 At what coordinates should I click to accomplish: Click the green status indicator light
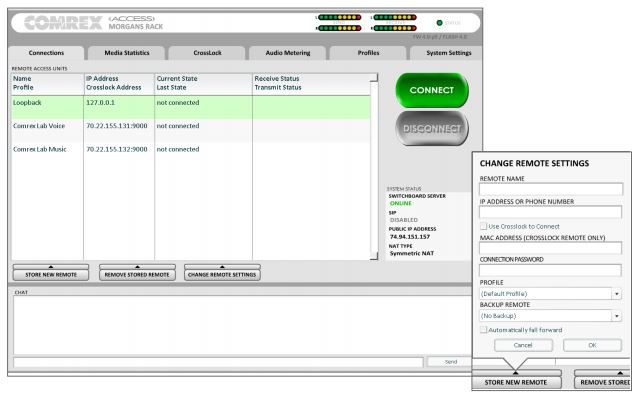tap(439, 23)
